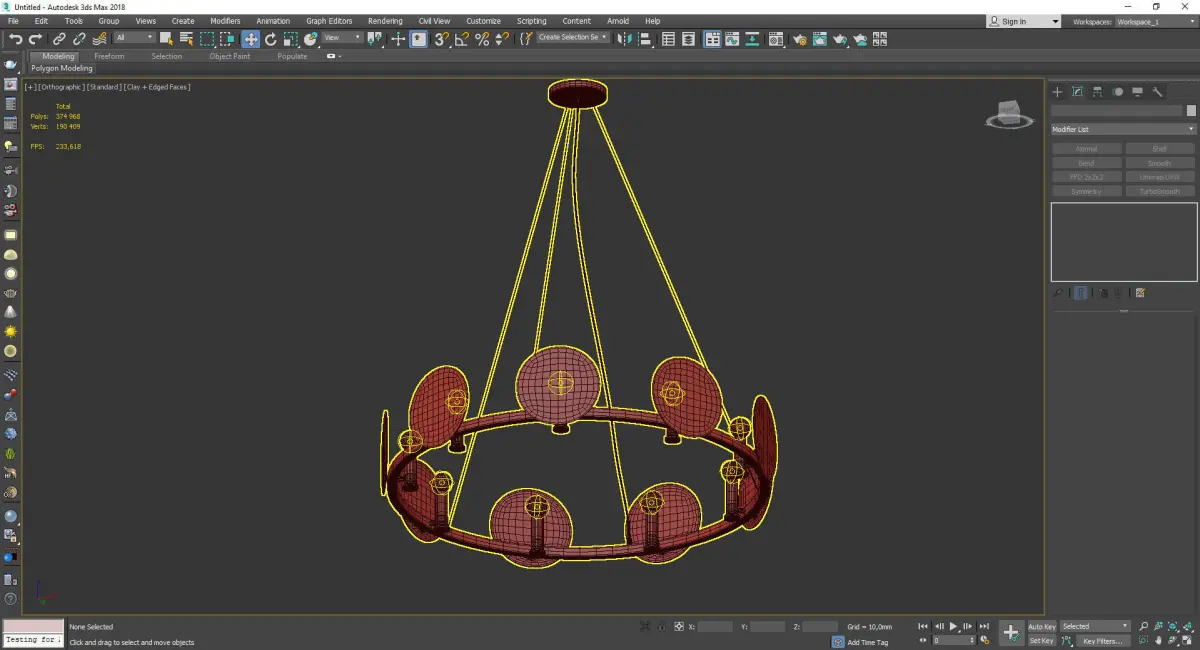Open the Create Selection Set dropdown
1200x650 pixels.
coord(573,38)
